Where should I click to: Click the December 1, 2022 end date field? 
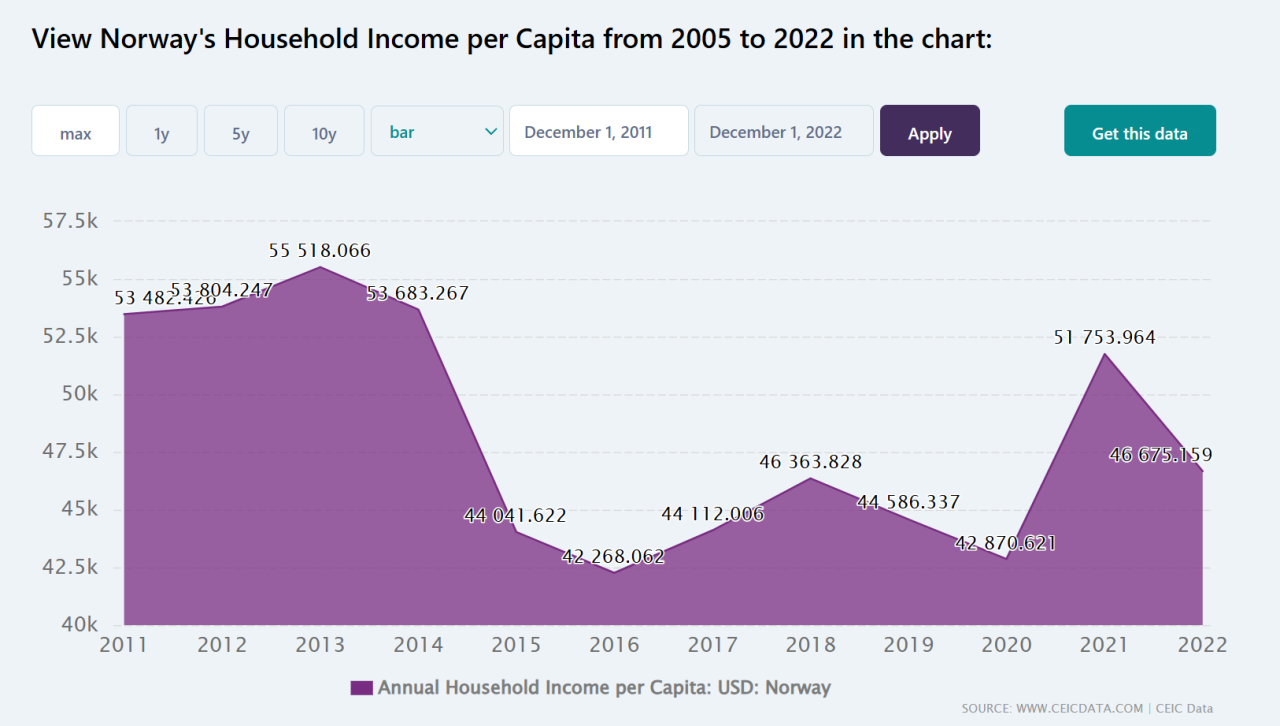click(784, 131)
